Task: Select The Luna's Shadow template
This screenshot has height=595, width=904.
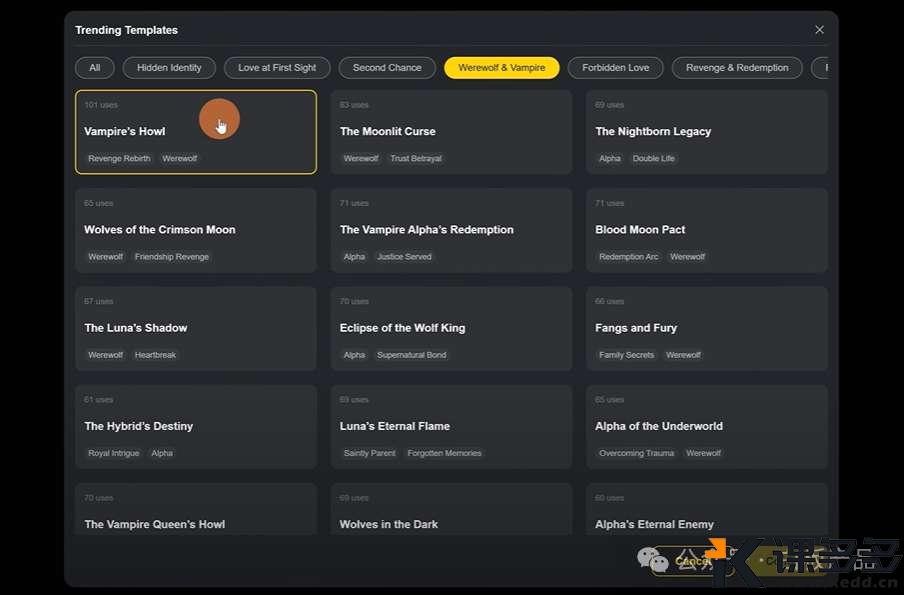Action: [x=196, y=328]
